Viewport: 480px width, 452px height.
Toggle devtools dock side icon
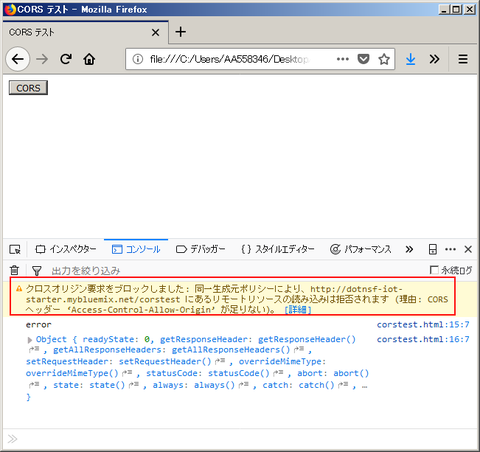click(x=433, y=249)
